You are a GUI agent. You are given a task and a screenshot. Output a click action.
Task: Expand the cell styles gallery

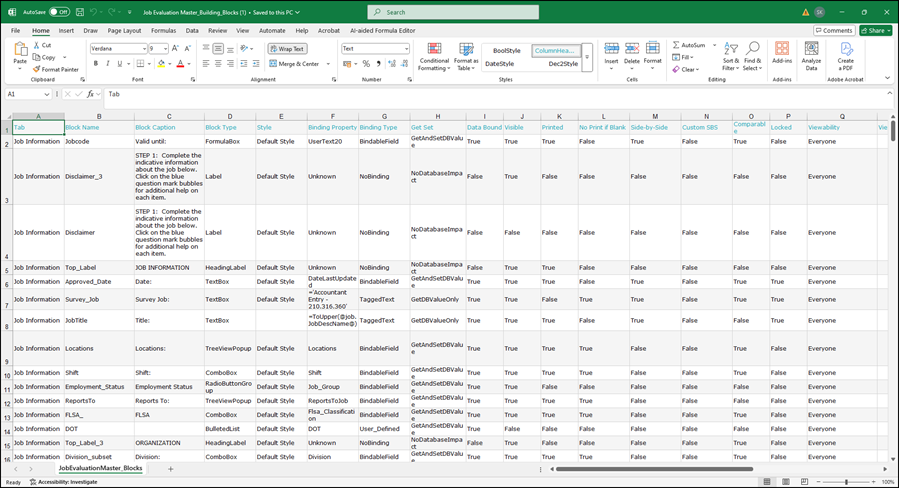(x=587, y=57)
